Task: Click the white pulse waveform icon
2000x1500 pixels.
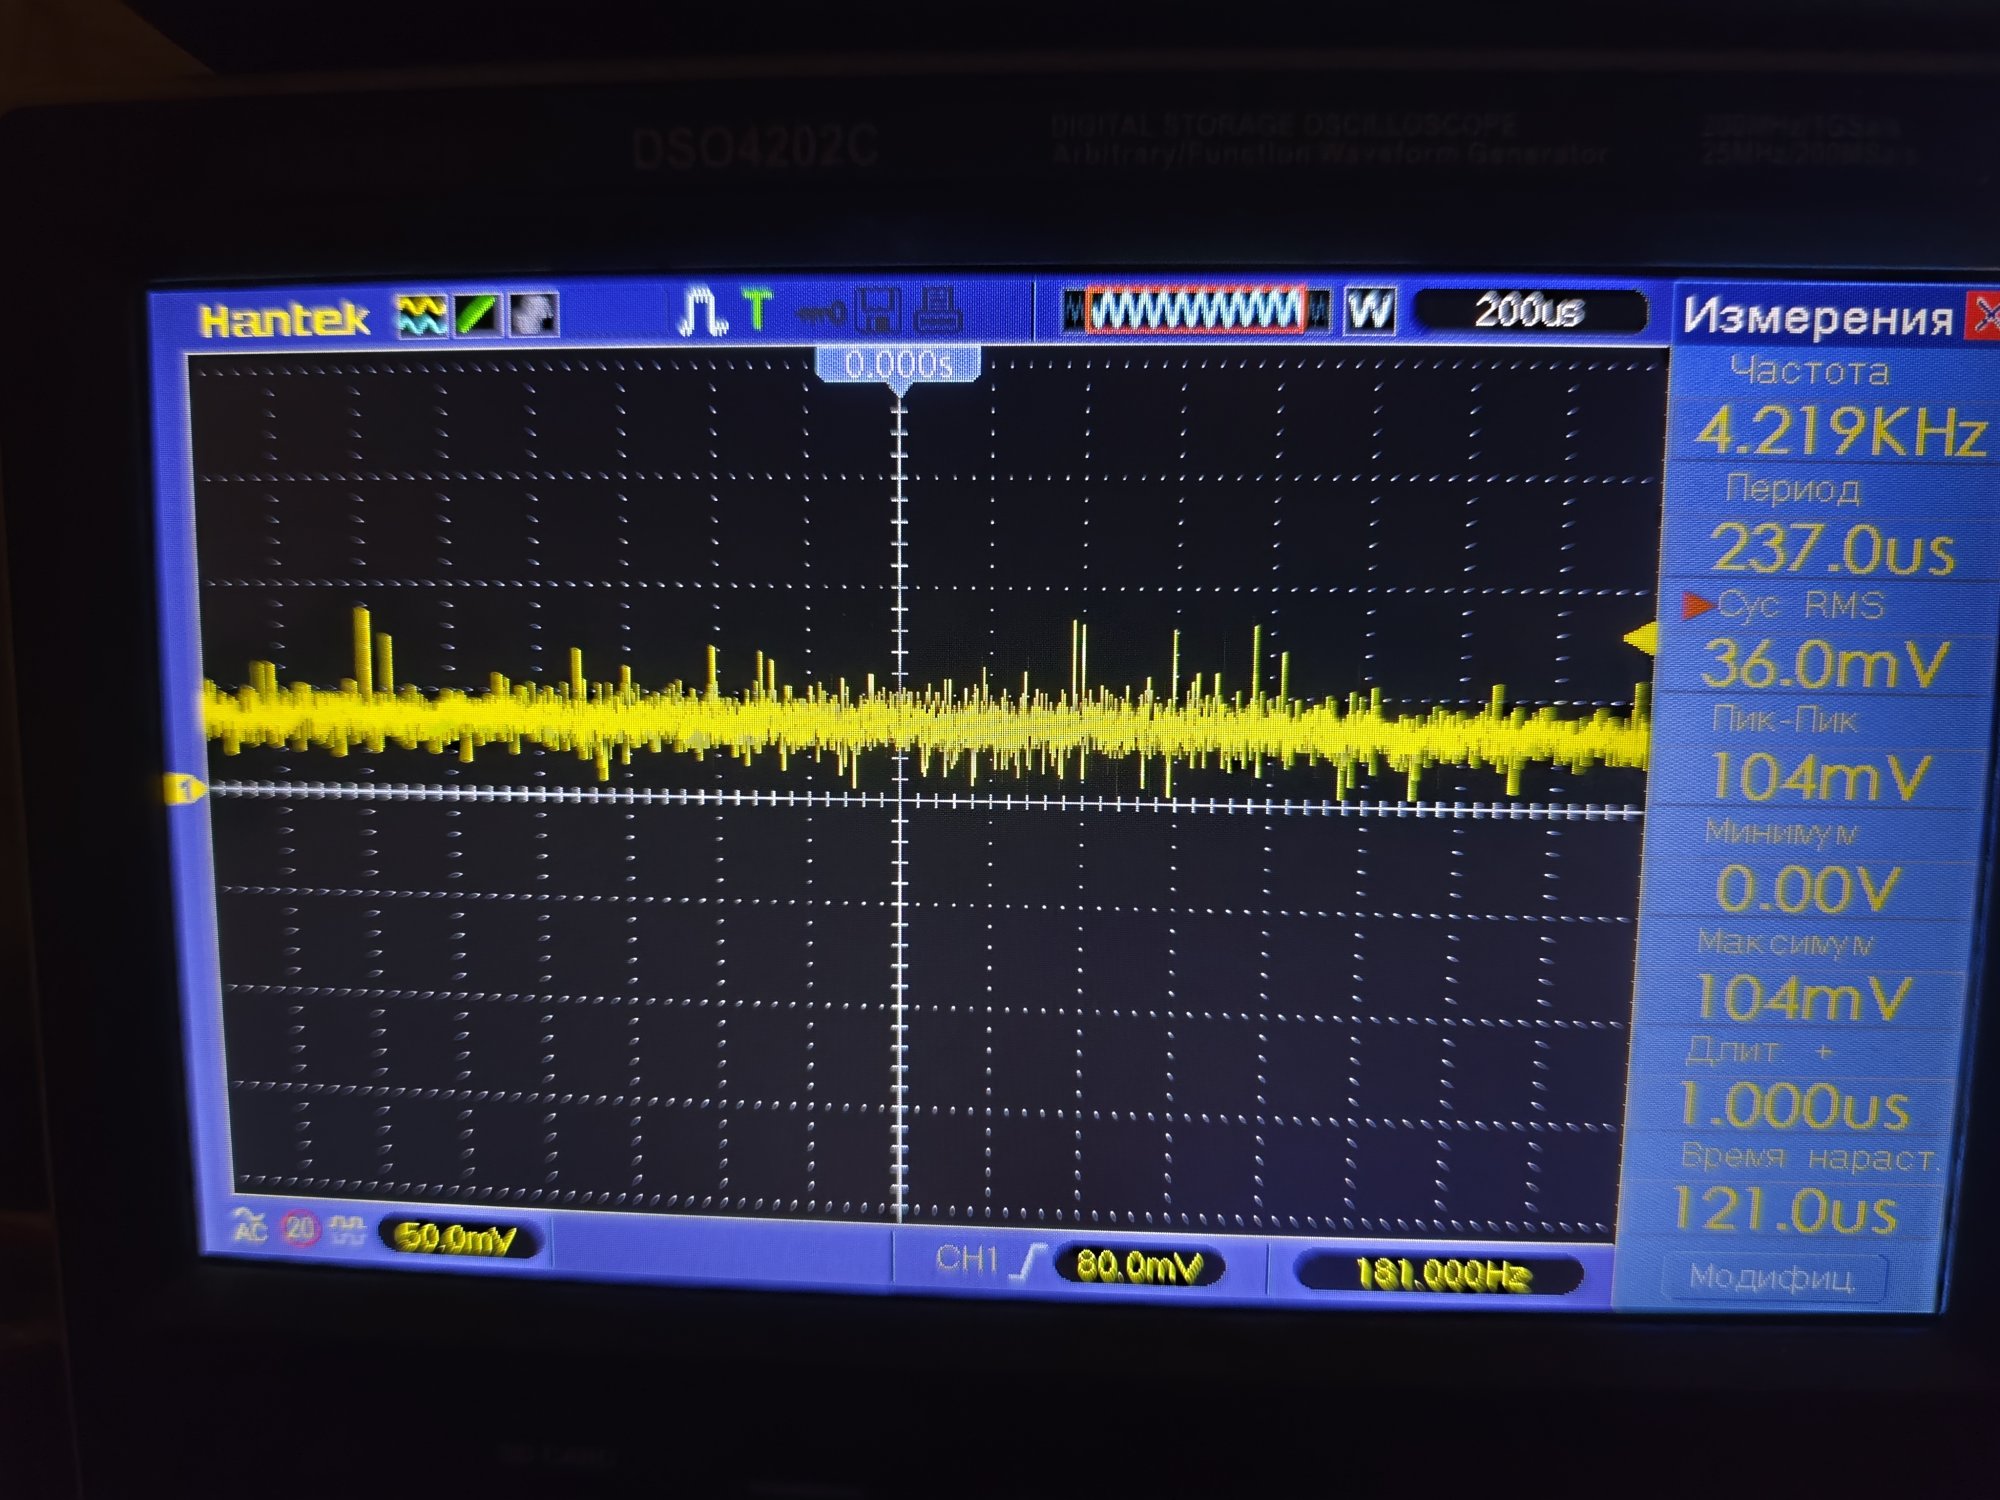Action: (703, 312)
